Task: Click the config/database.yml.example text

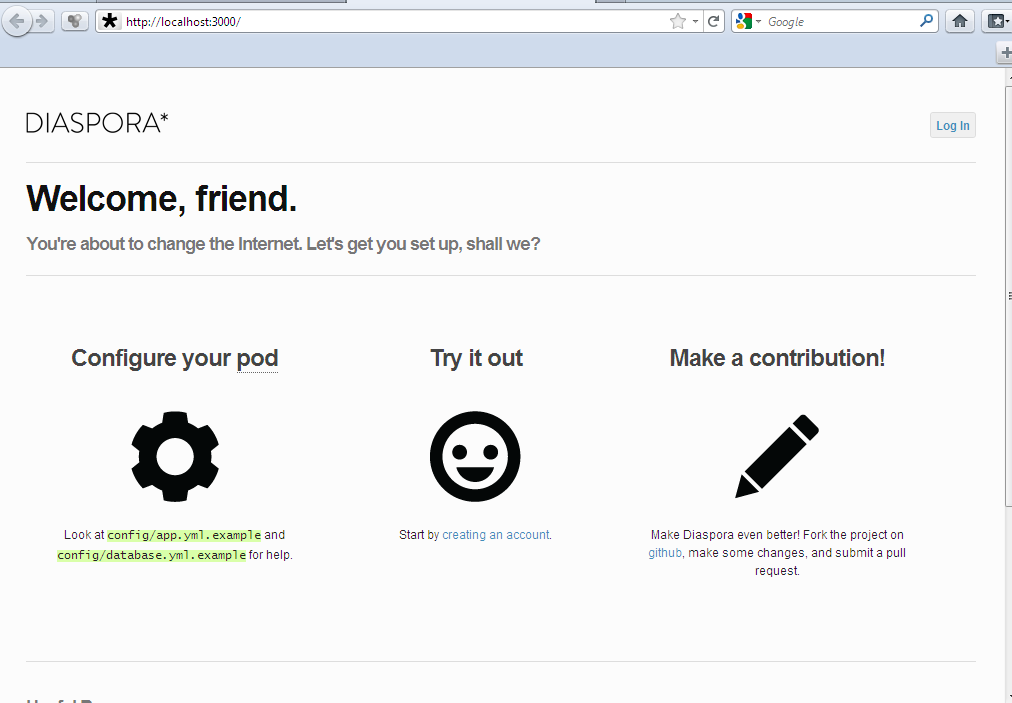Action: (152, 555)
